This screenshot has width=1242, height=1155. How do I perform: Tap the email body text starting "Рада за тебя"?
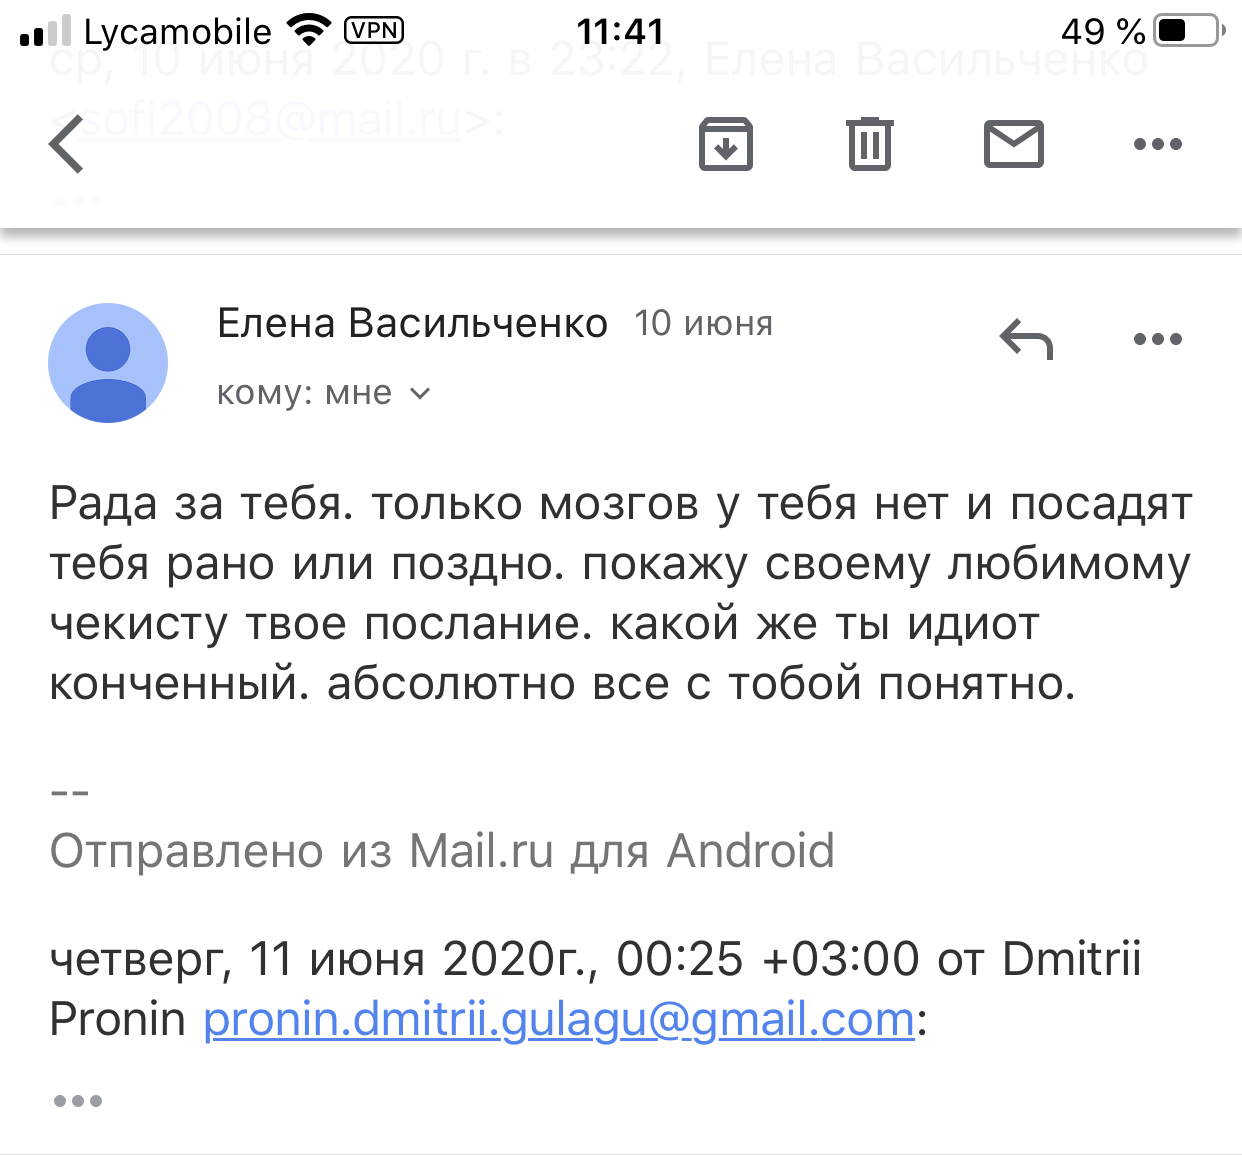point(620,593)
